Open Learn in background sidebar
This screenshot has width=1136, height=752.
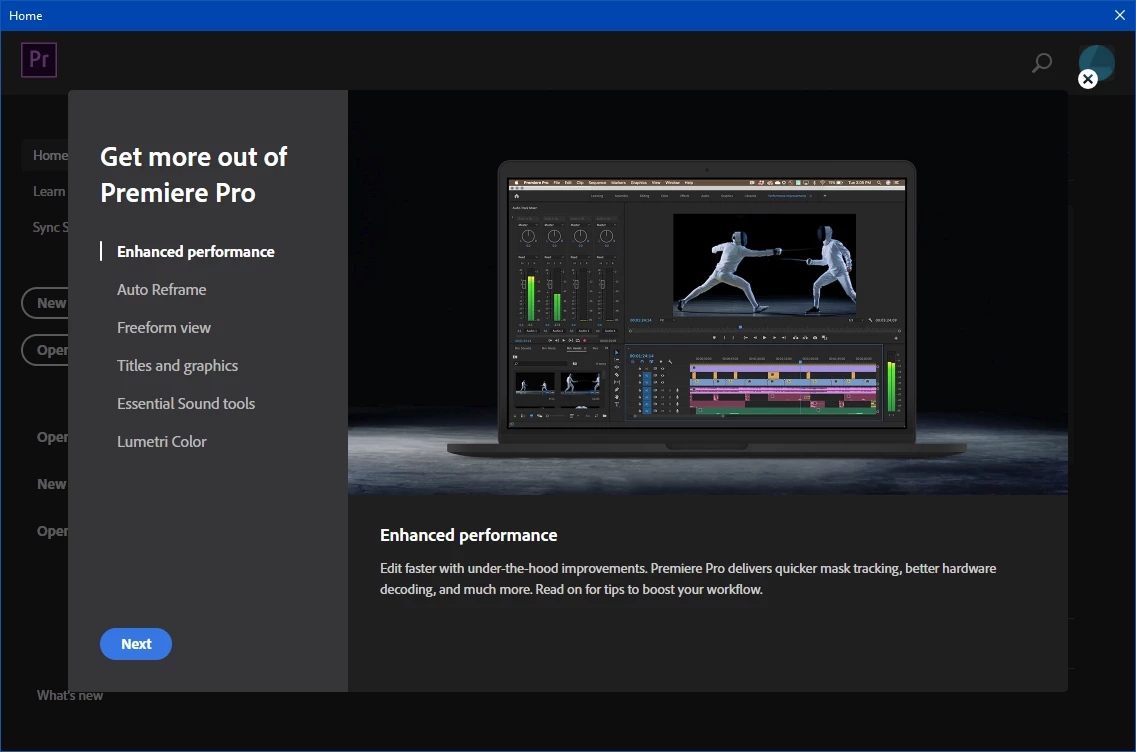(x=49, y=191)
